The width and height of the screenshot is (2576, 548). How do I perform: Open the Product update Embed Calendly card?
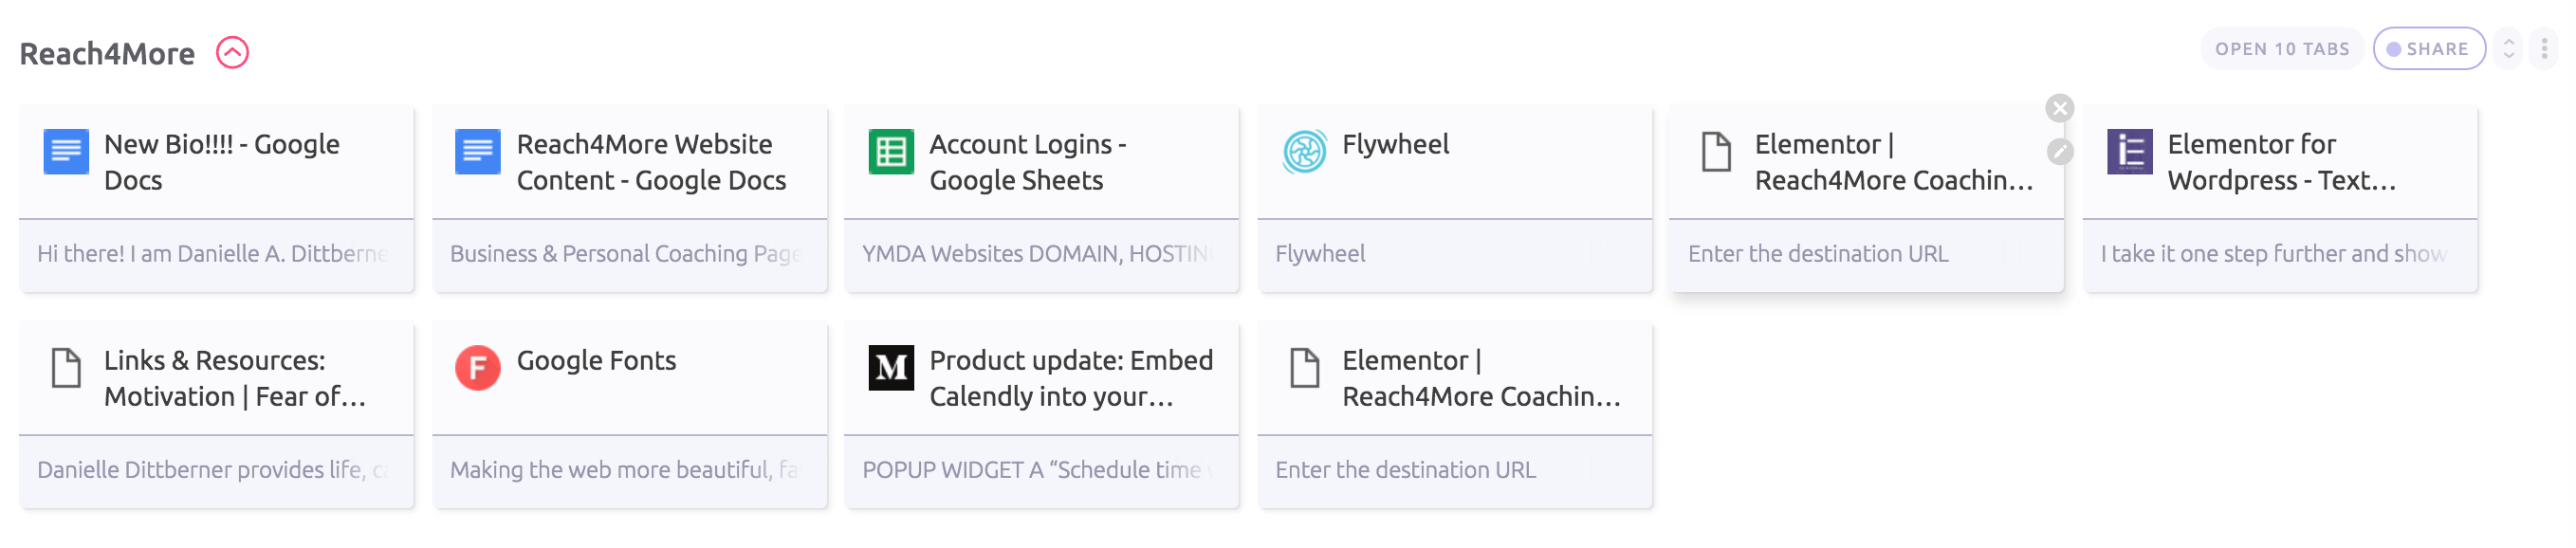(1041, 378)
